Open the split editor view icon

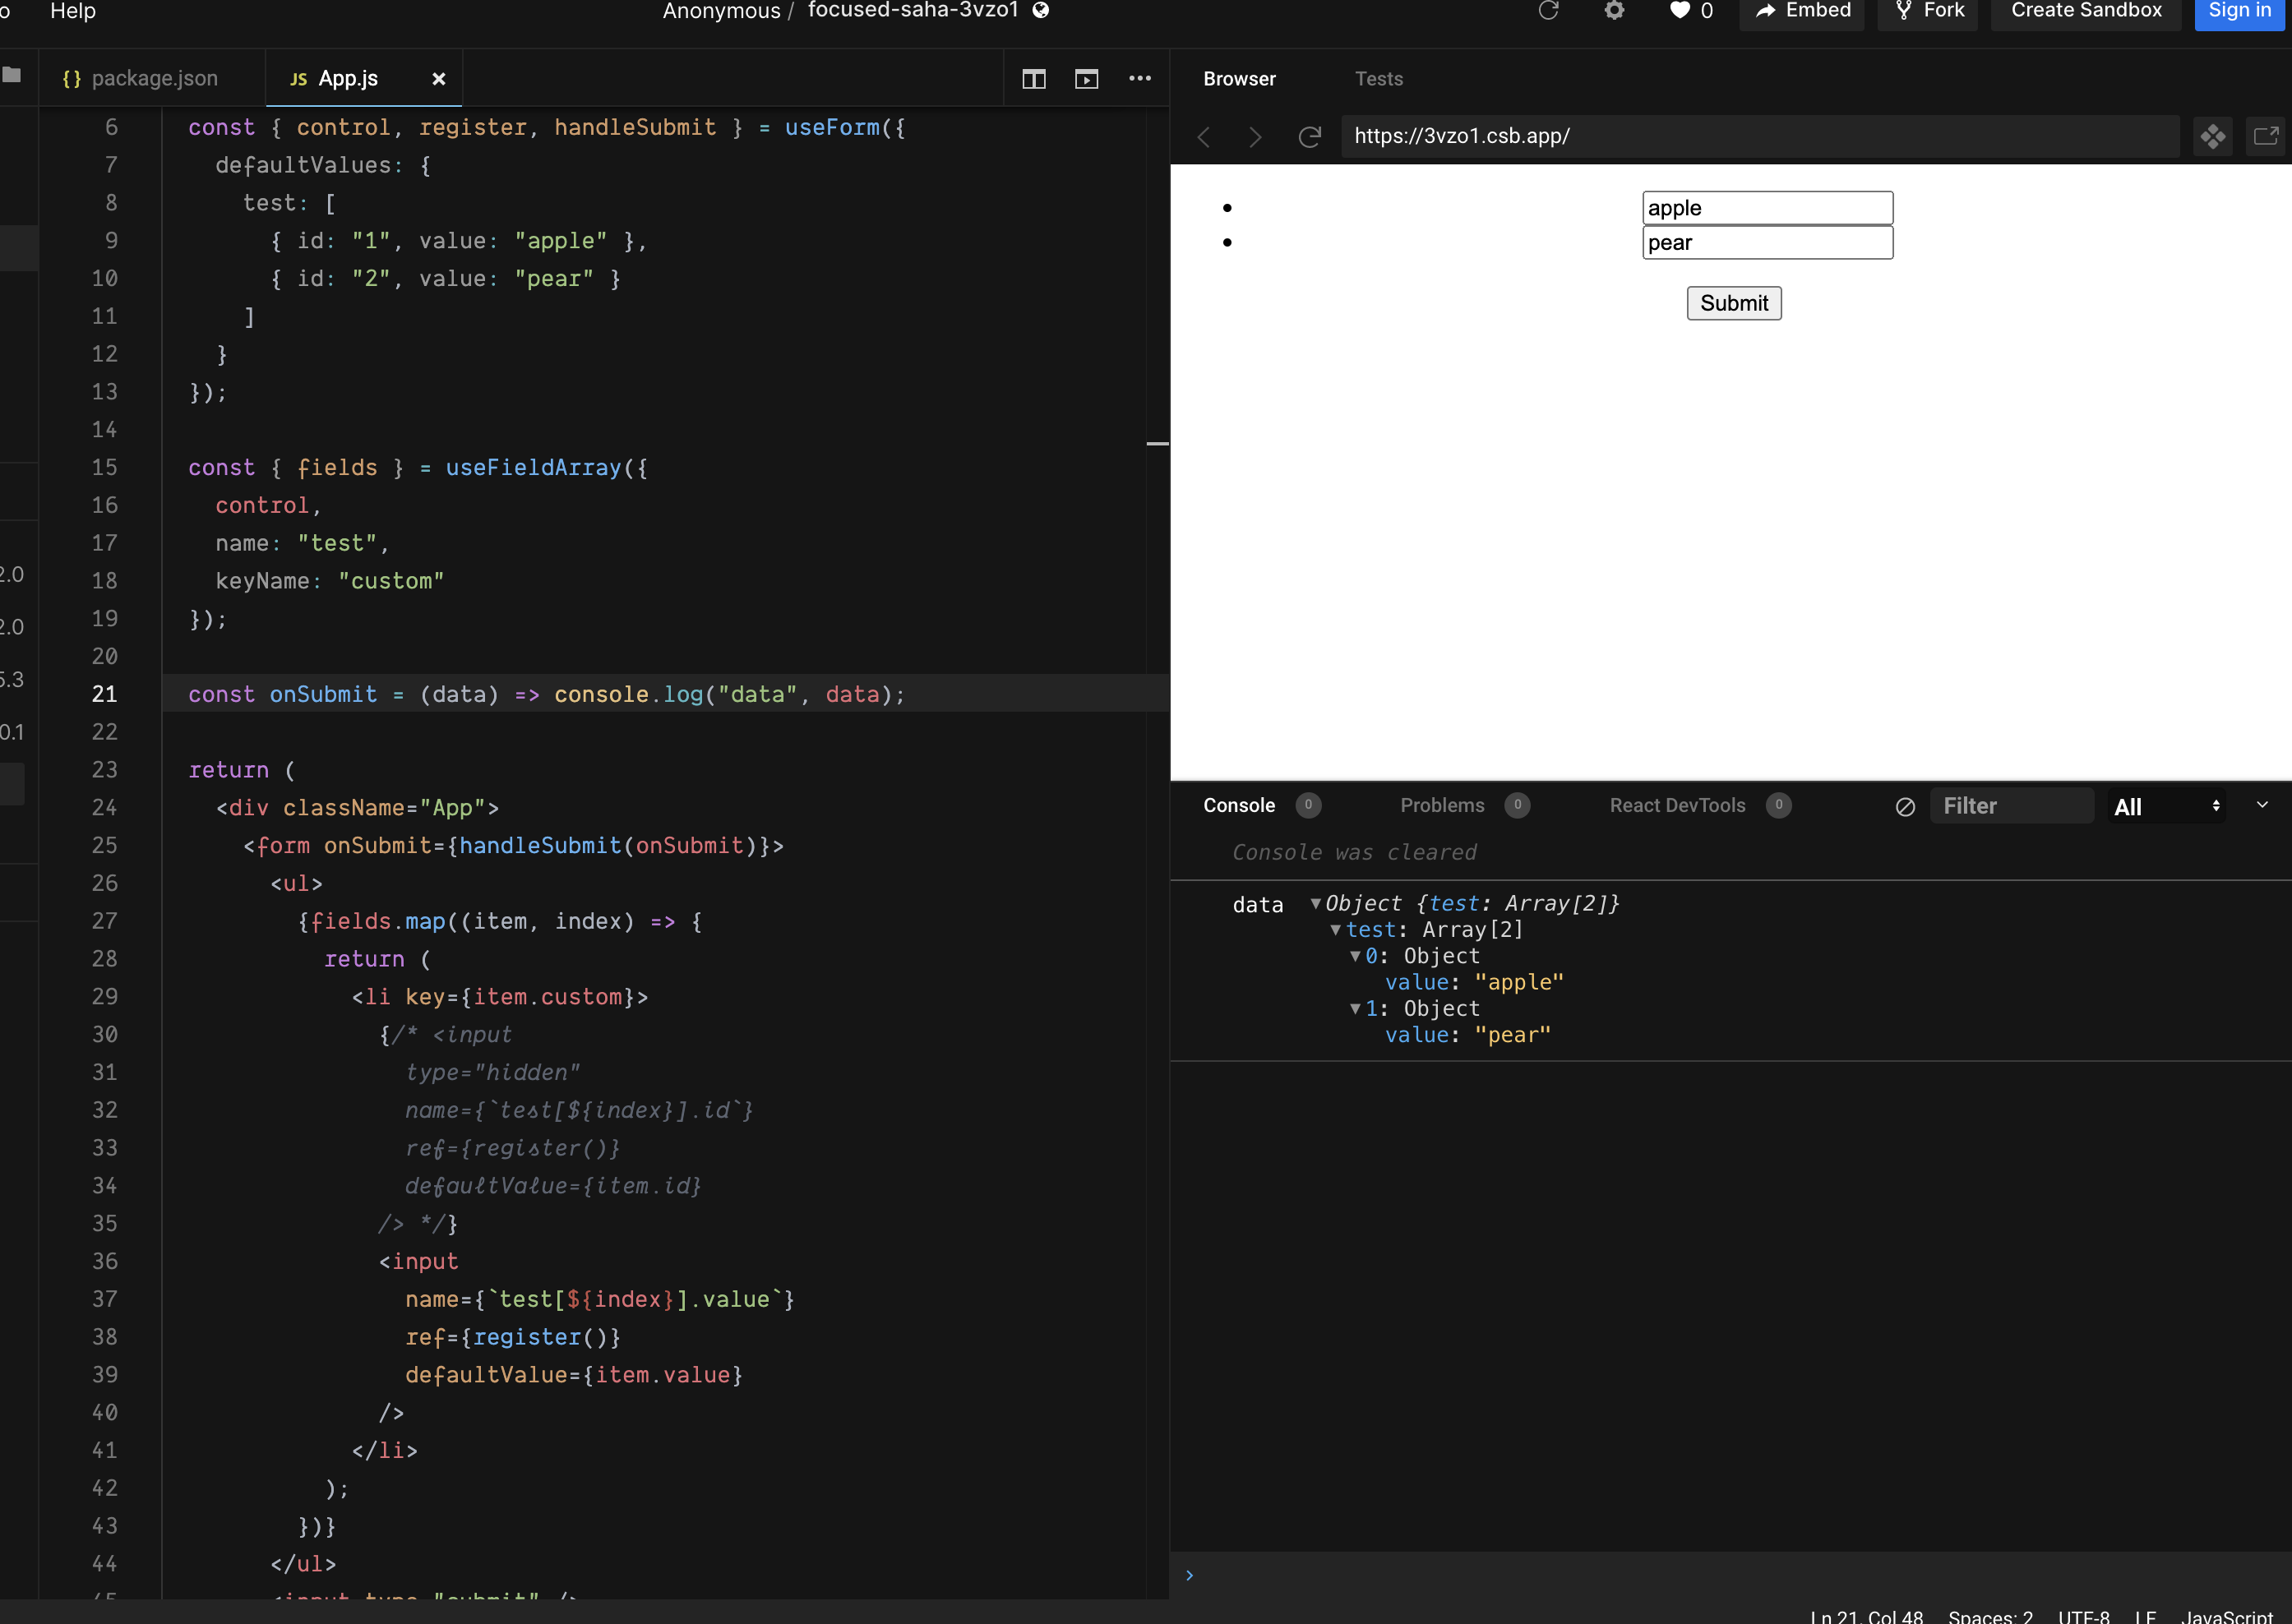1033,78
